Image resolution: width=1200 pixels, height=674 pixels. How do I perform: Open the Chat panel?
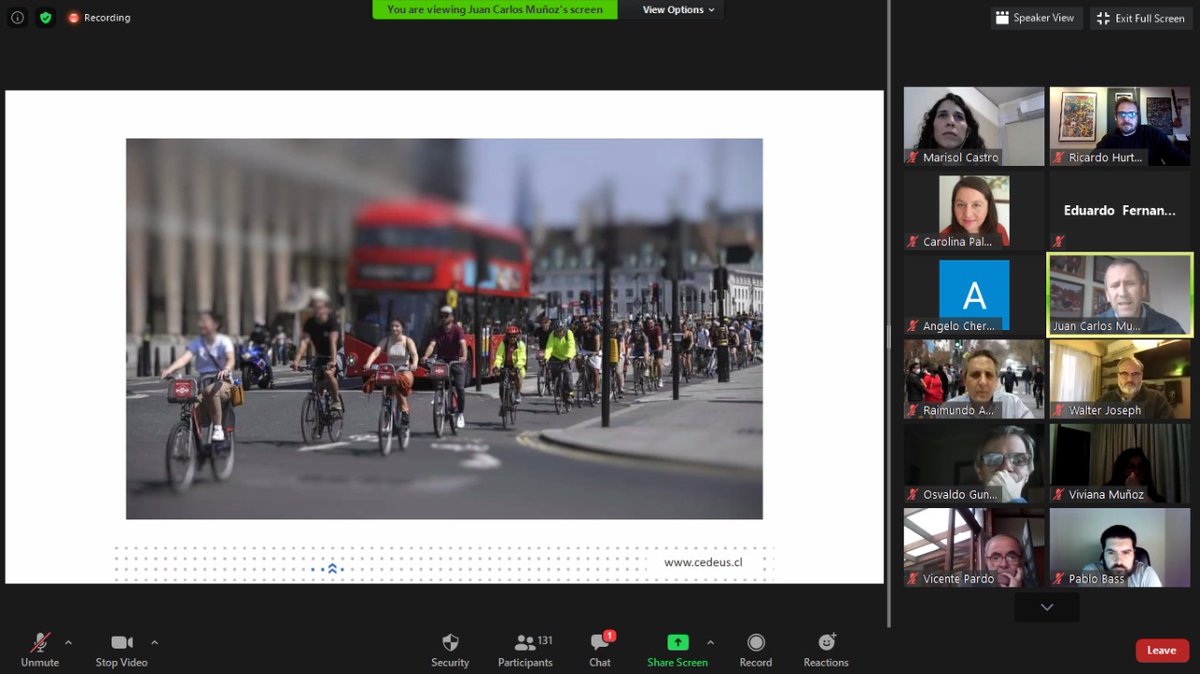point(600,650)
